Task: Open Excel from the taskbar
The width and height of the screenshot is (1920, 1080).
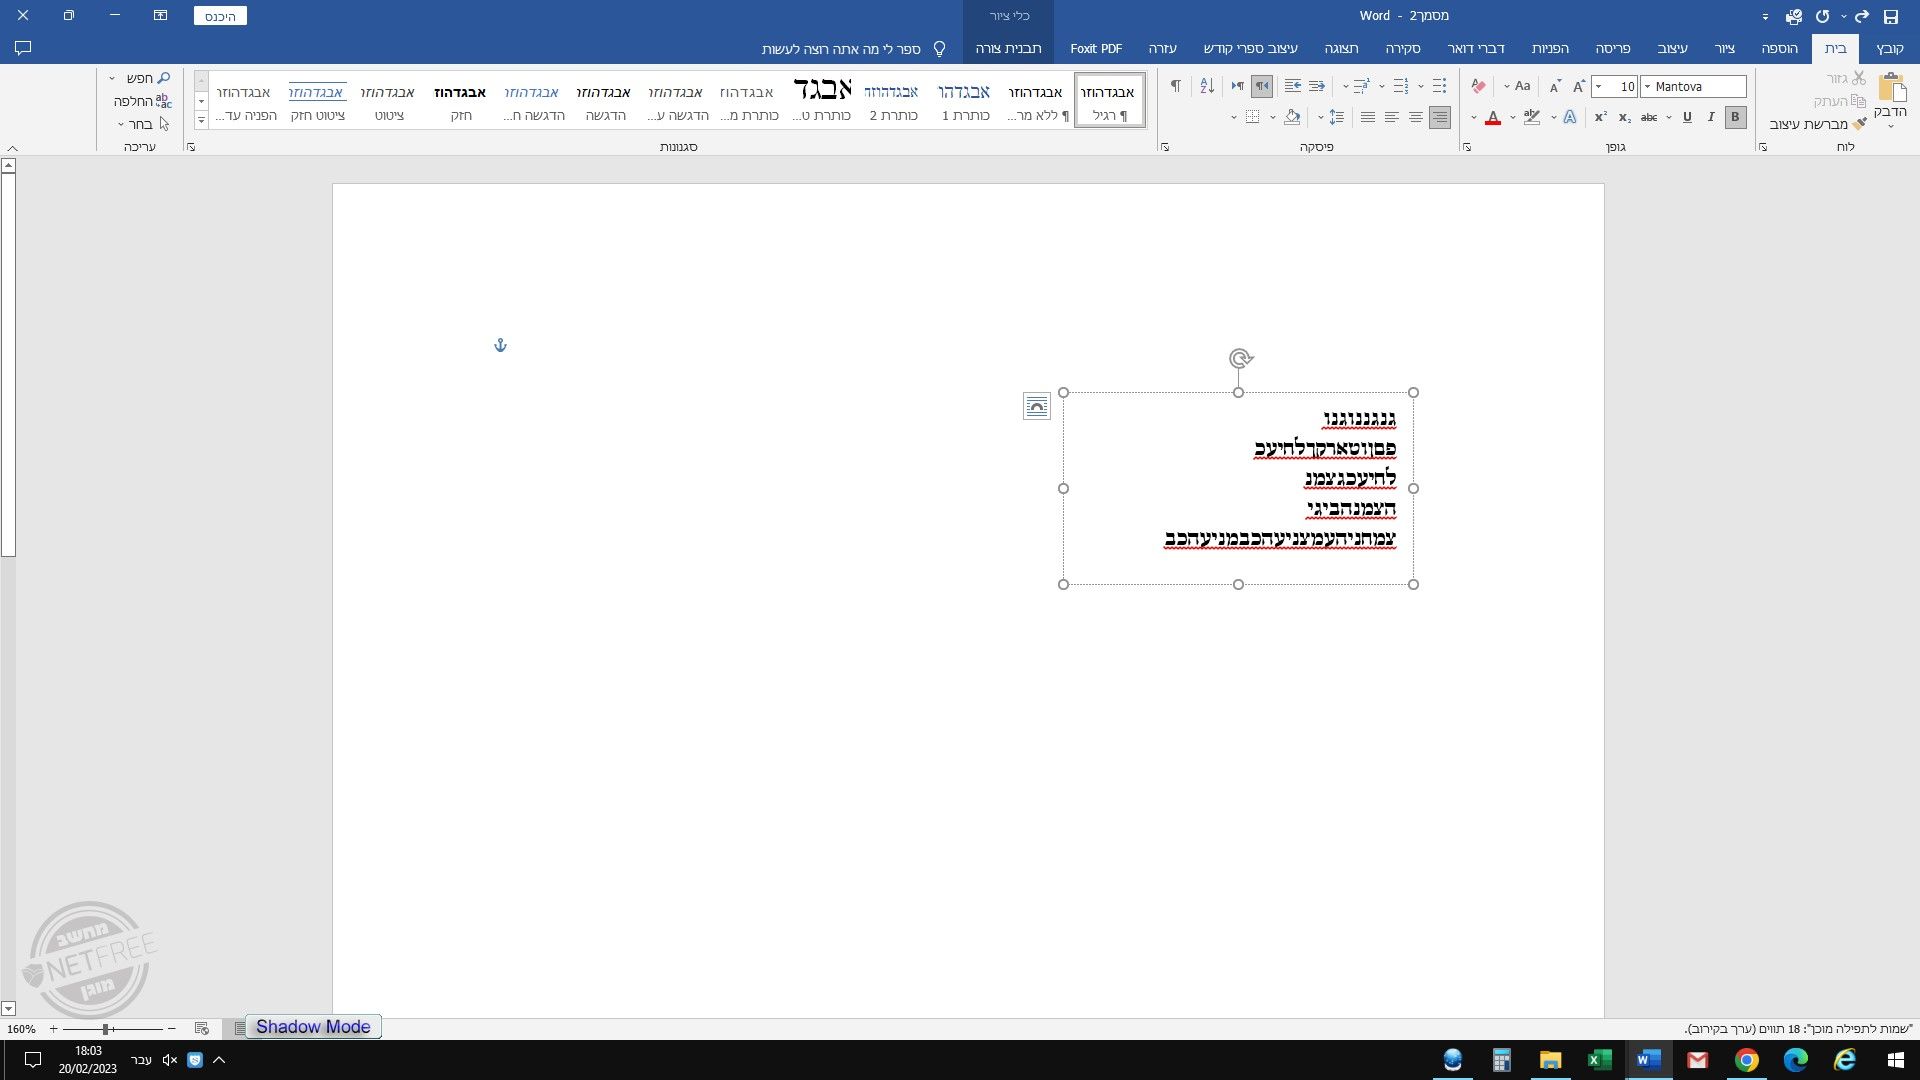Action: point(1599,1060)
